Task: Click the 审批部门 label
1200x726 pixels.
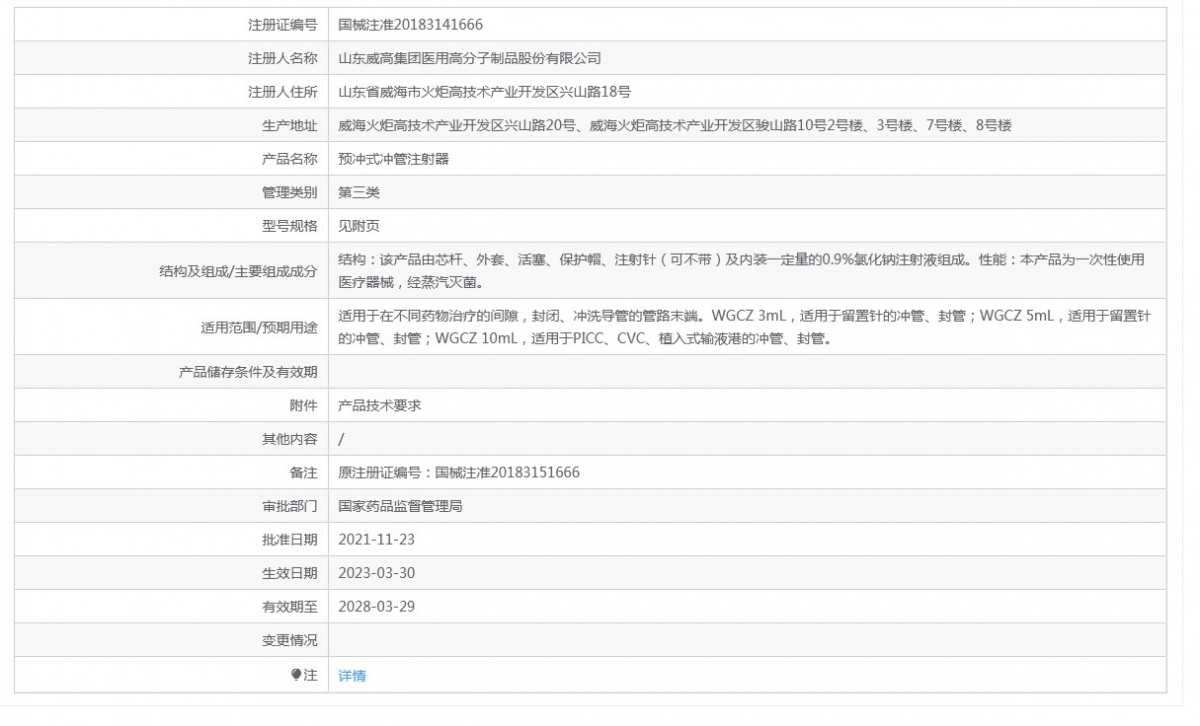Action: 290,506
